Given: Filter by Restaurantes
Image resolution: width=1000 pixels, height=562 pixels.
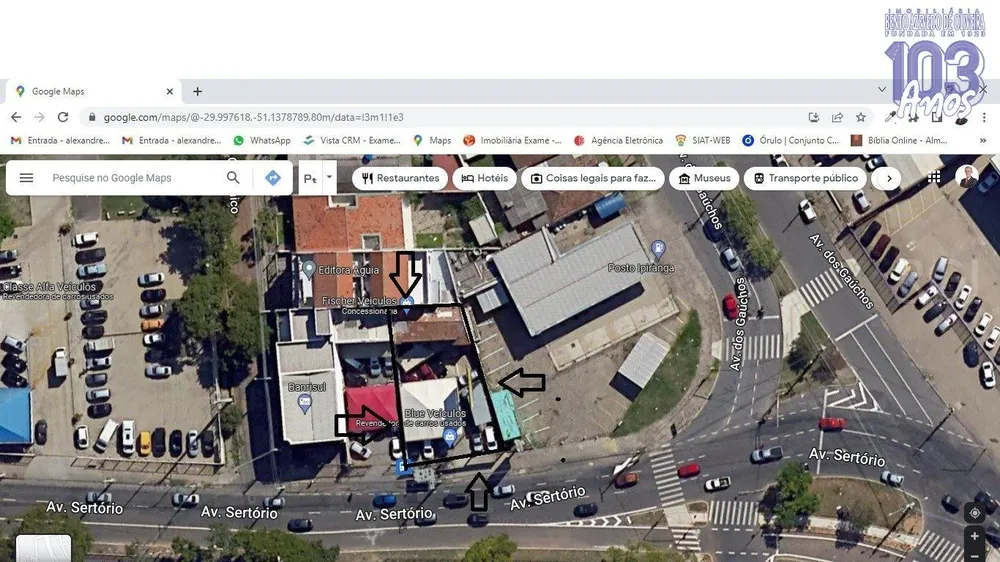Looking at the screenshot, I should click(x=400, y=178).
